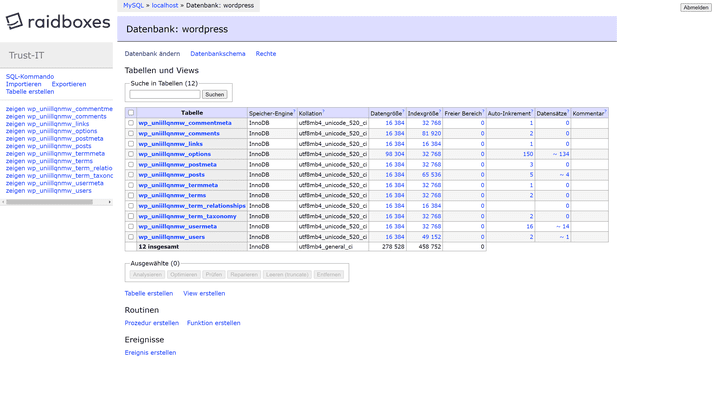Click right arrow of sidebar scrollbar
The height and width of the screenshot is (405, 720).
(x=109, y=202)
